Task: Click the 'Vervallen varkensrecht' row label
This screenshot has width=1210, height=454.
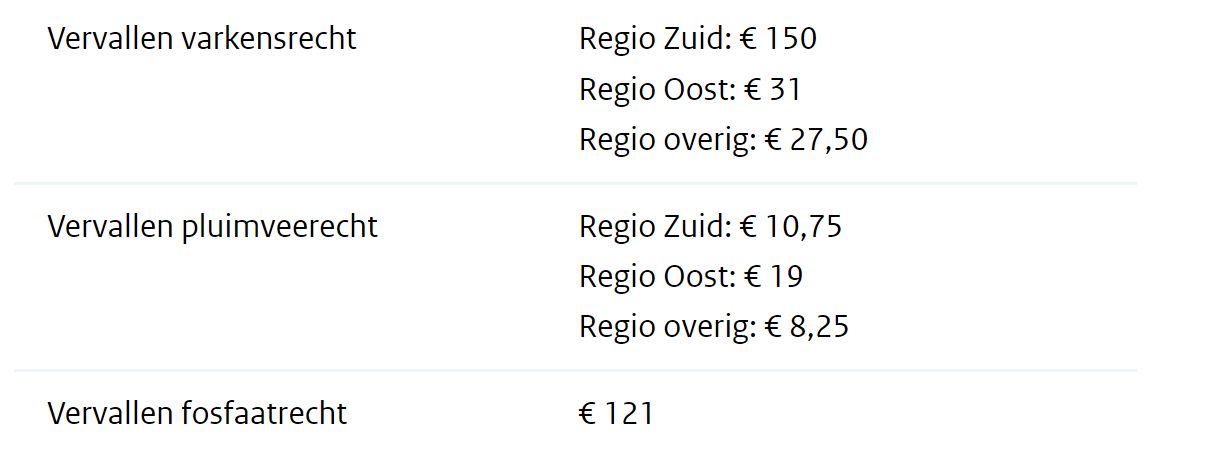Action: click(202, 39)
